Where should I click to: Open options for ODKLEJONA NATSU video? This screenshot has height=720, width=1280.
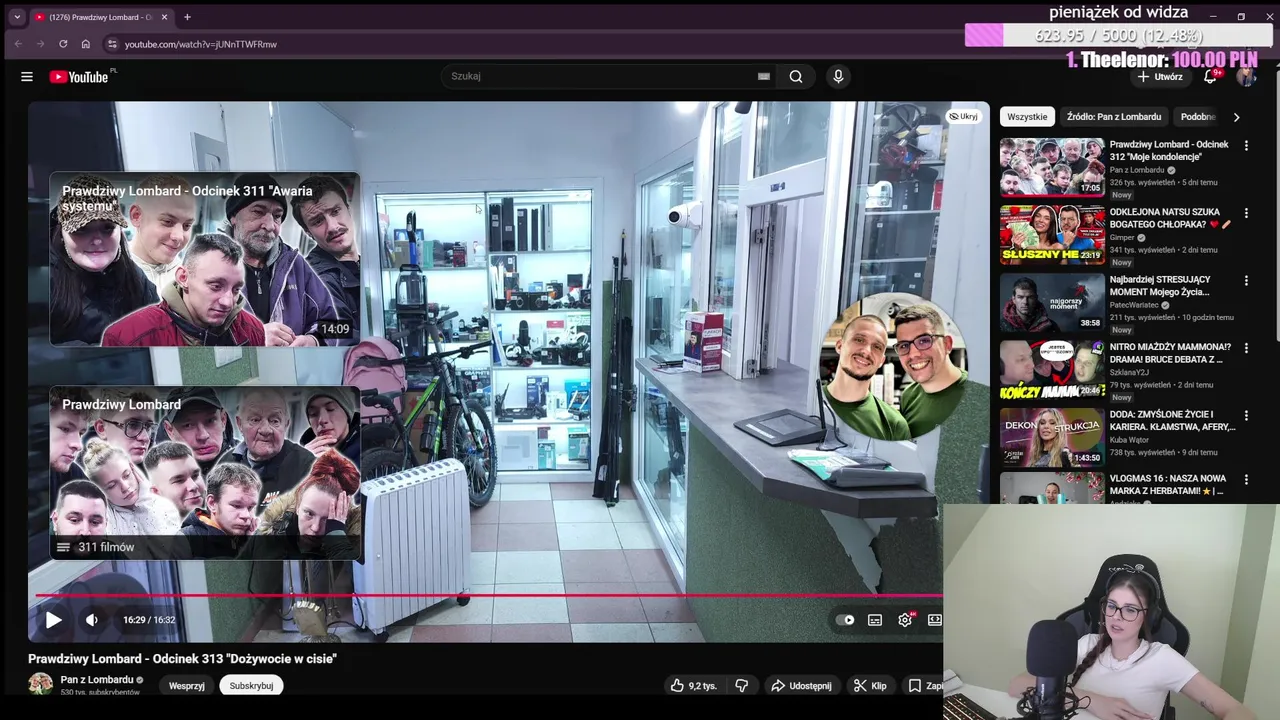(1246, 214)
